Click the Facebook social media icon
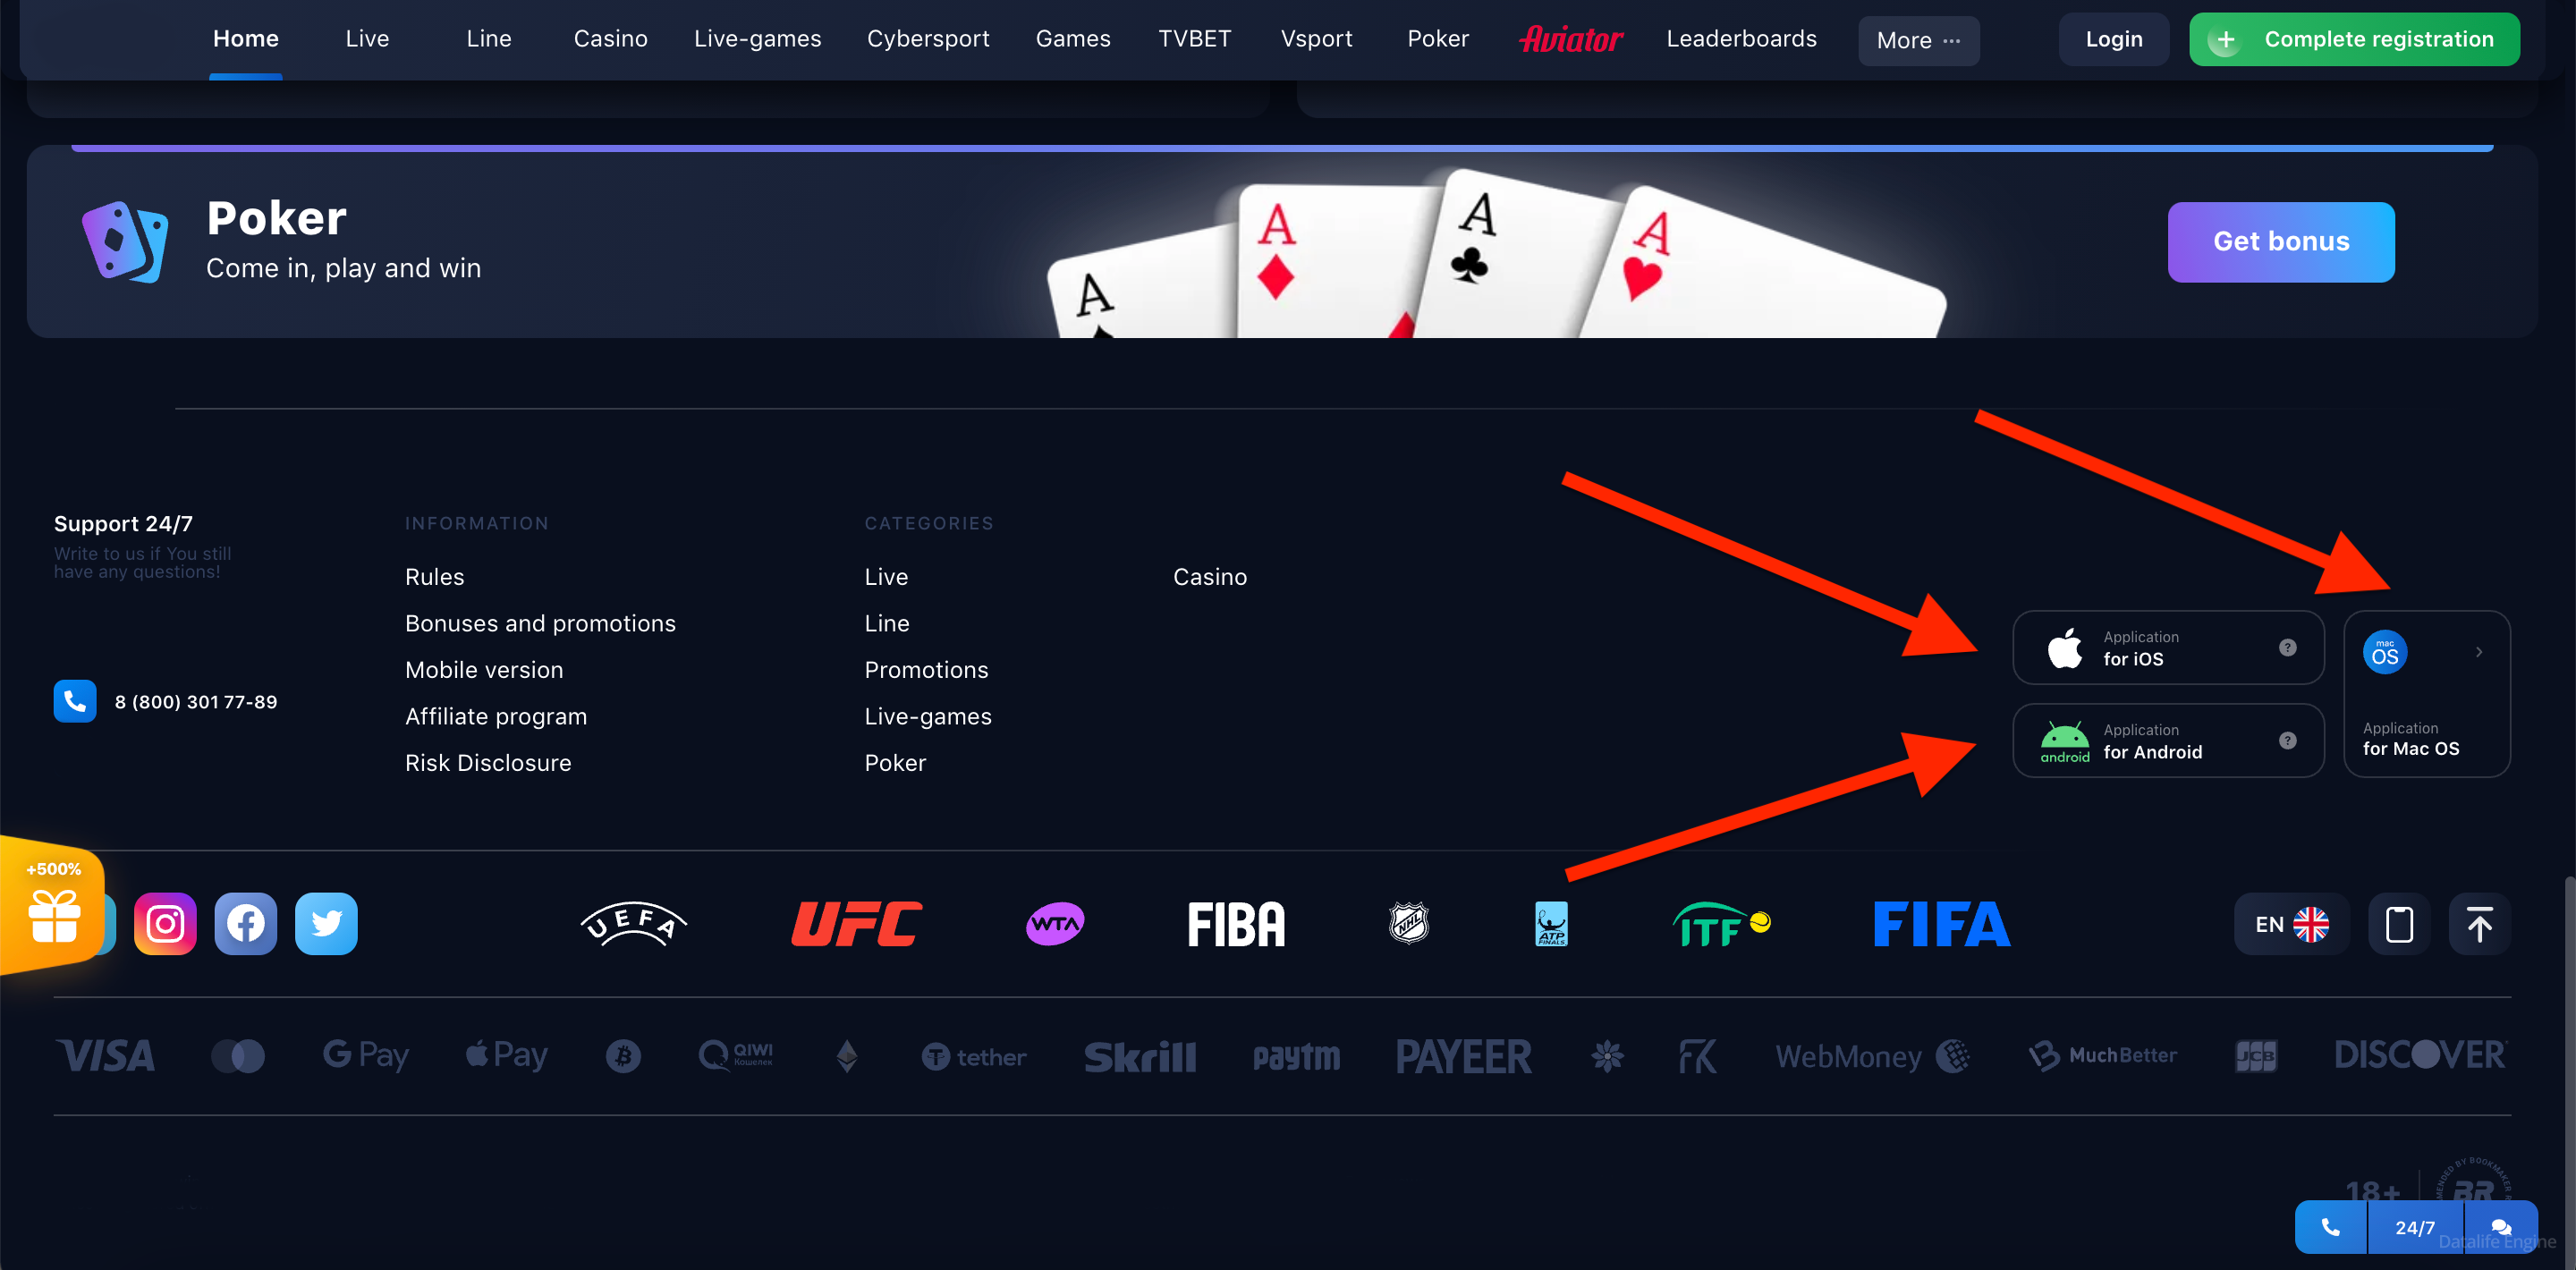2576x1270 pixels. (x=247, y=923)
